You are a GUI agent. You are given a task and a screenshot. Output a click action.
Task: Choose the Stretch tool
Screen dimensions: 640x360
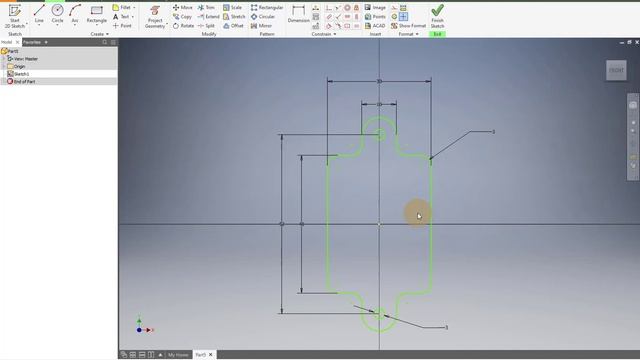234,17
